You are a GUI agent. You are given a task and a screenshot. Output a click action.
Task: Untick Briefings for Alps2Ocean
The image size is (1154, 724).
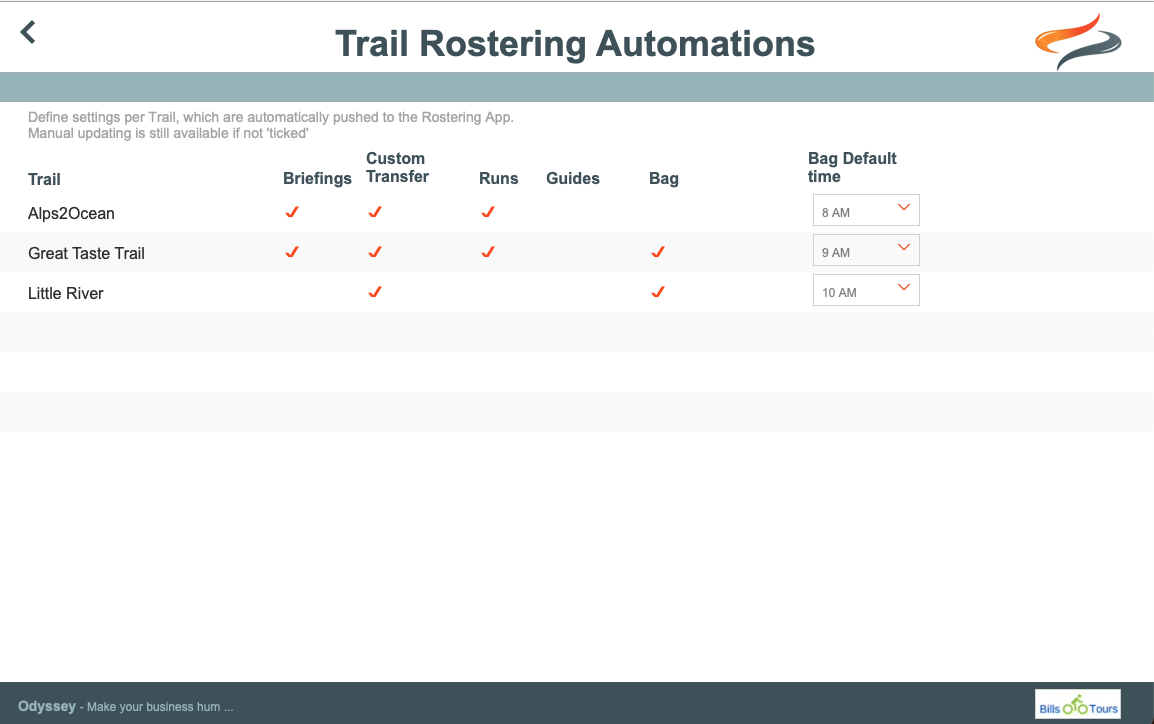point(291,212)
